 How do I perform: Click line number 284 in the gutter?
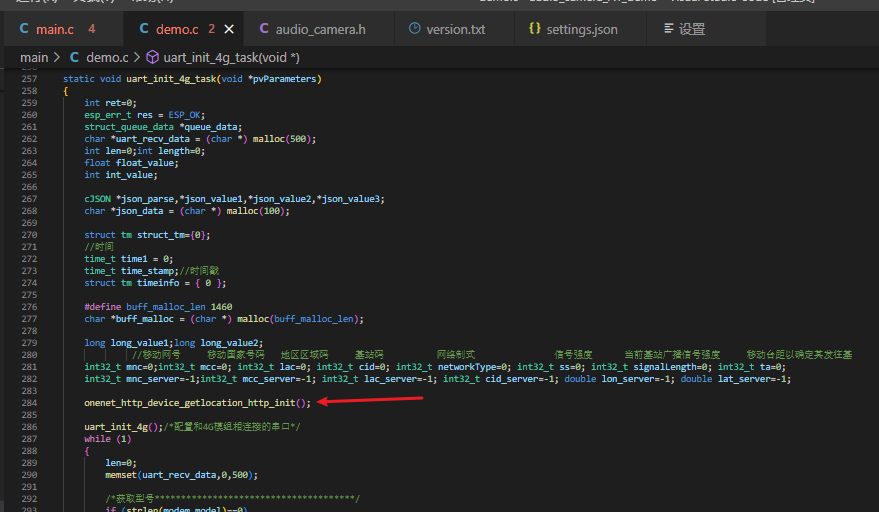click(x=29, y=403)
